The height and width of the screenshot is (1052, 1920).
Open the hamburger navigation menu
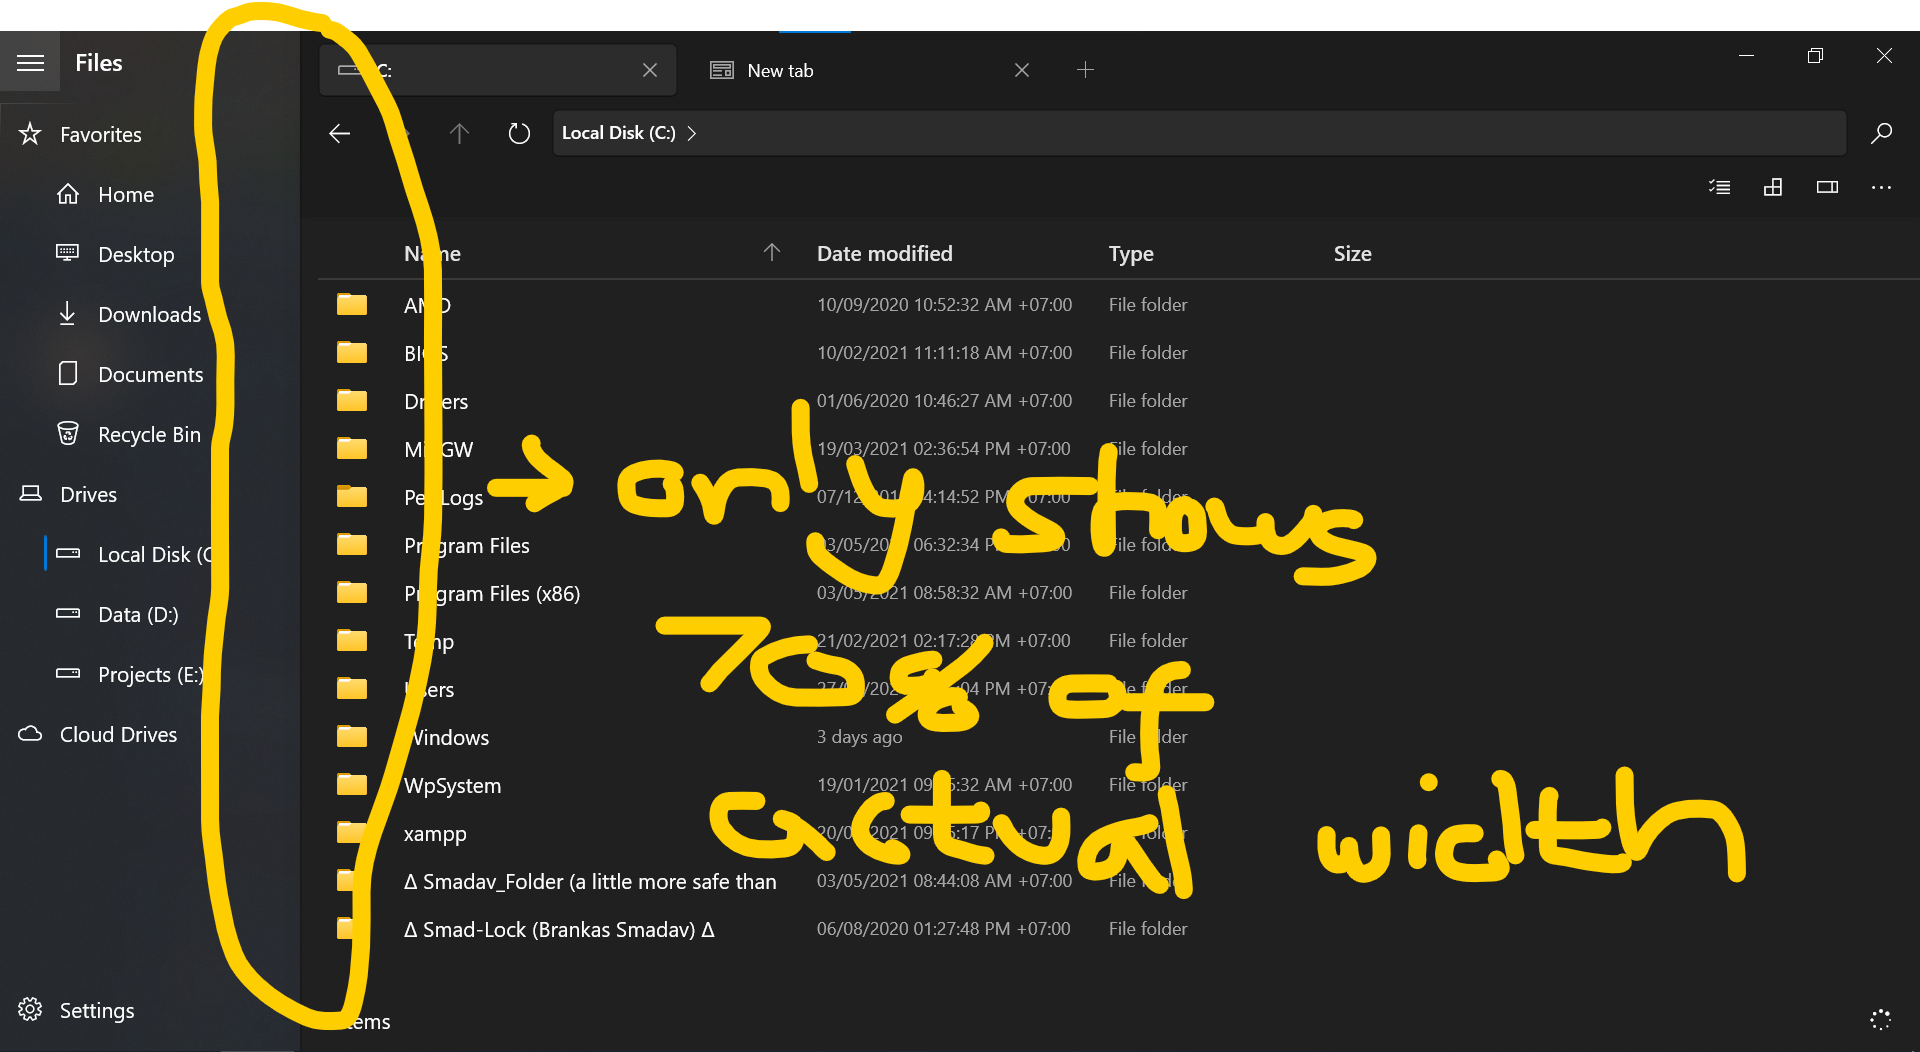coord(30,62)
